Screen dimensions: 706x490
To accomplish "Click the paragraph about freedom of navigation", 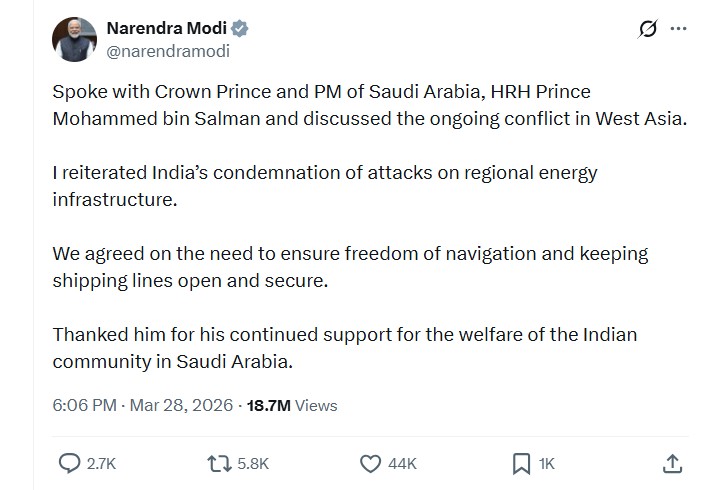I will [350, 267].
